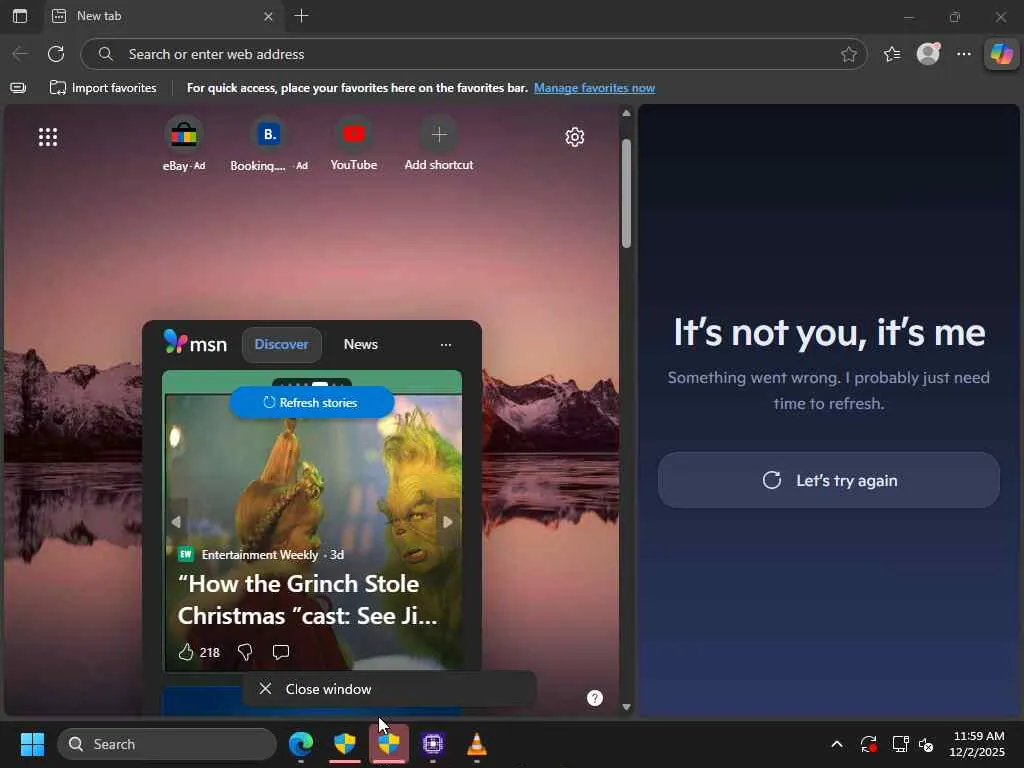
Task: Open the apps grid launcher
Action: point(48,136)
